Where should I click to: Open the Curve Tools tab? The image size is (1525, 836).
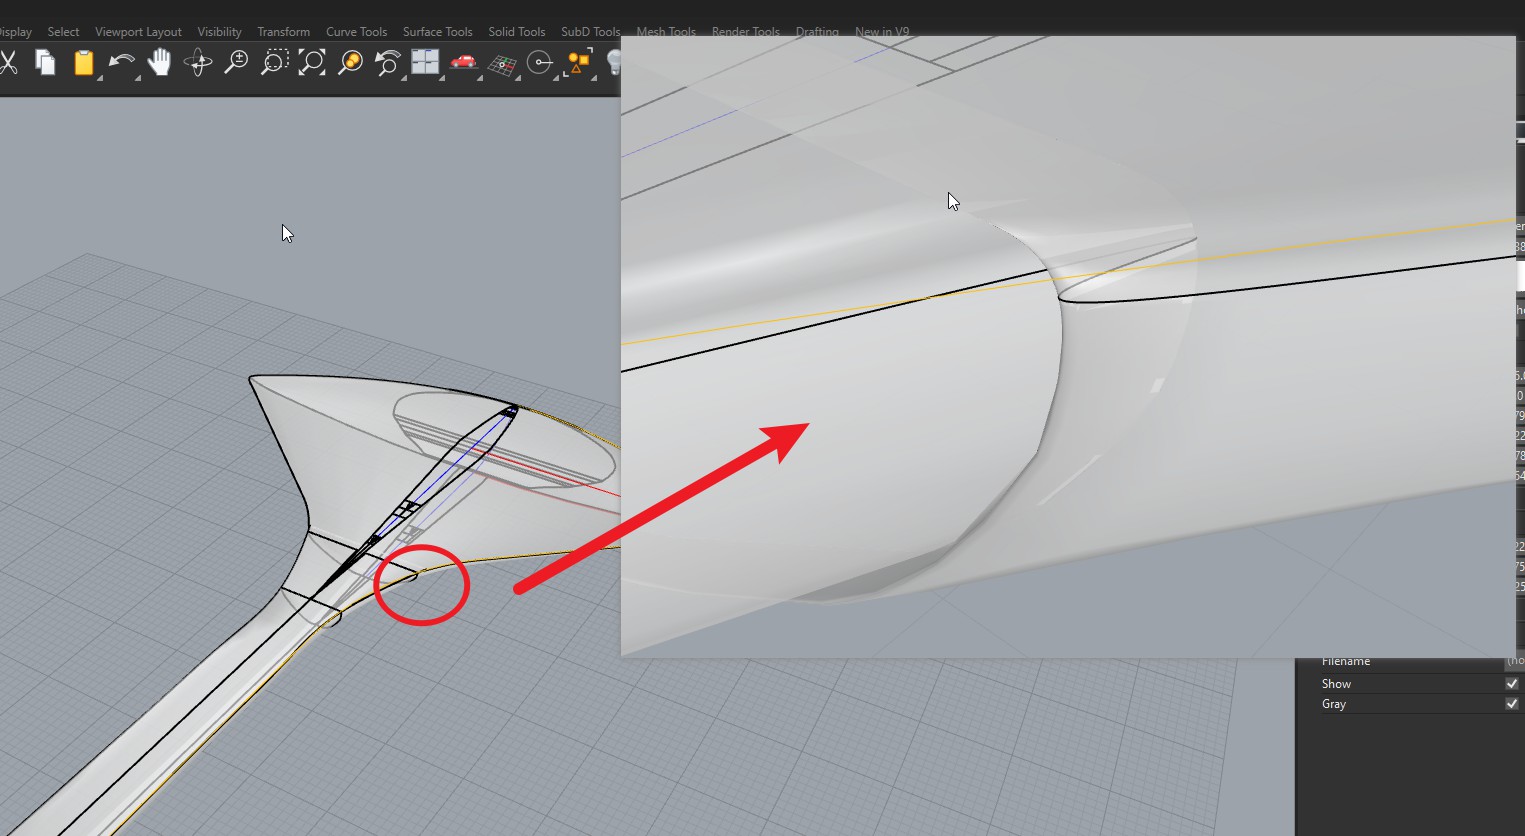pyautogui.click(x=356, y=32)
